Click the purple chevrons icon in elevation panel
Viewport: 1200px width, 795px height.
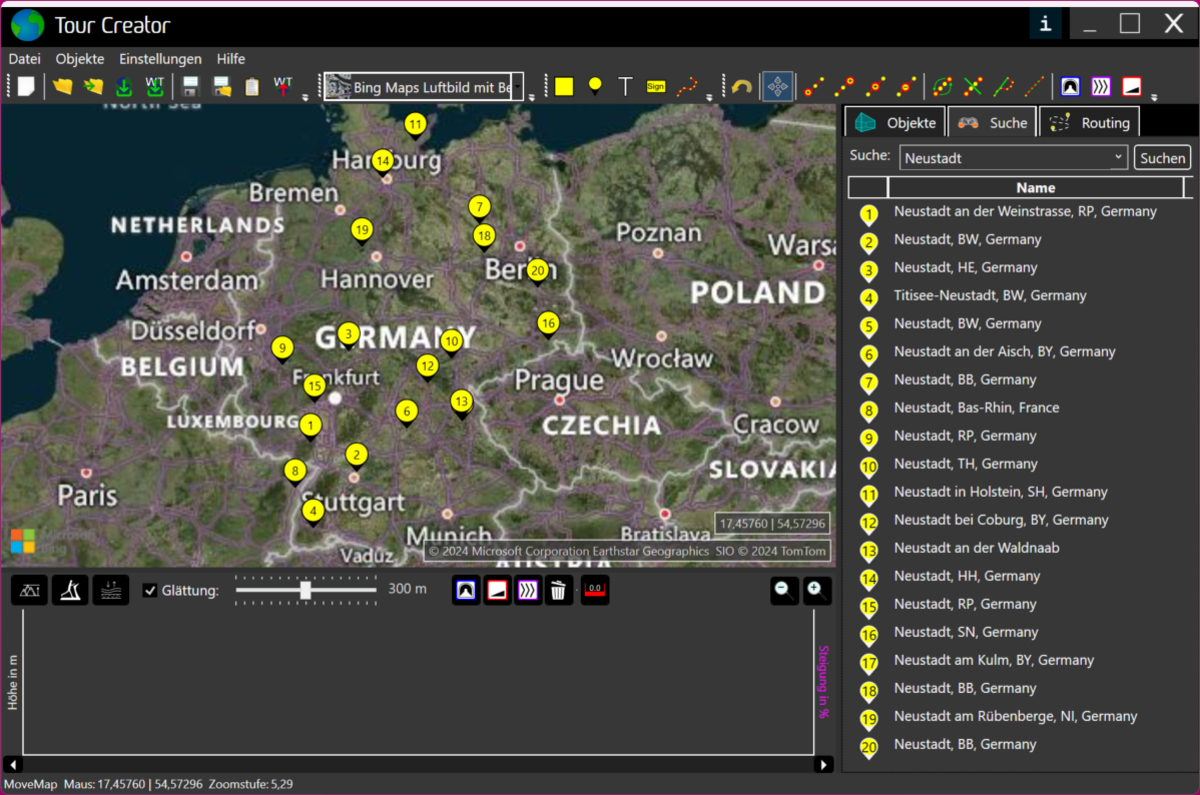(x=528, y=590)
